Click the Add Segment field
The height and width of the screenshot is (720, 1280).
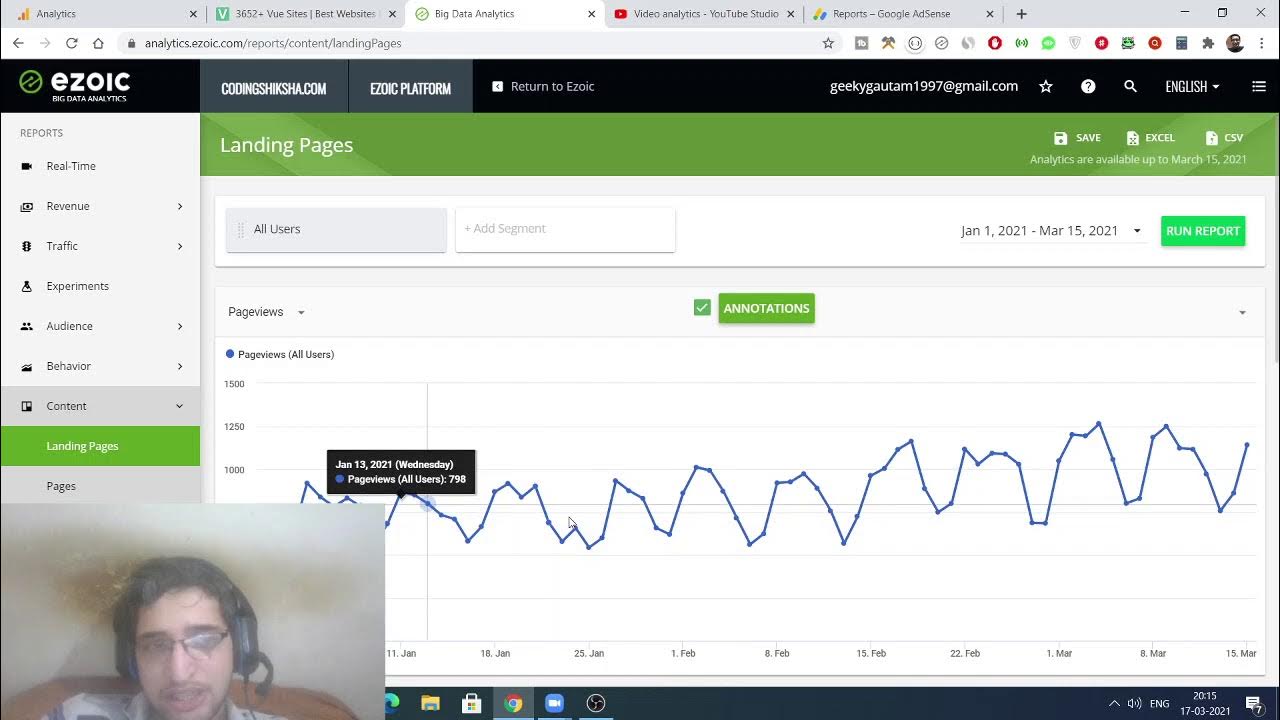click(565, 229)
